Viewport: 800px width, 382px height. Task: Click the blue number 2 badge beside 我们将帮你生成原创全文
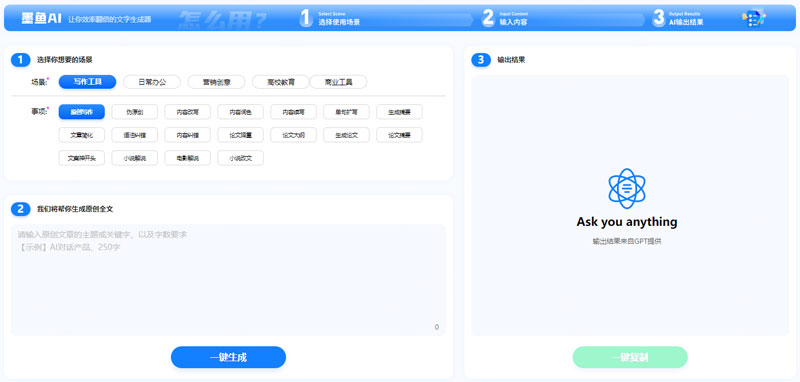click(x=20, y=209)
